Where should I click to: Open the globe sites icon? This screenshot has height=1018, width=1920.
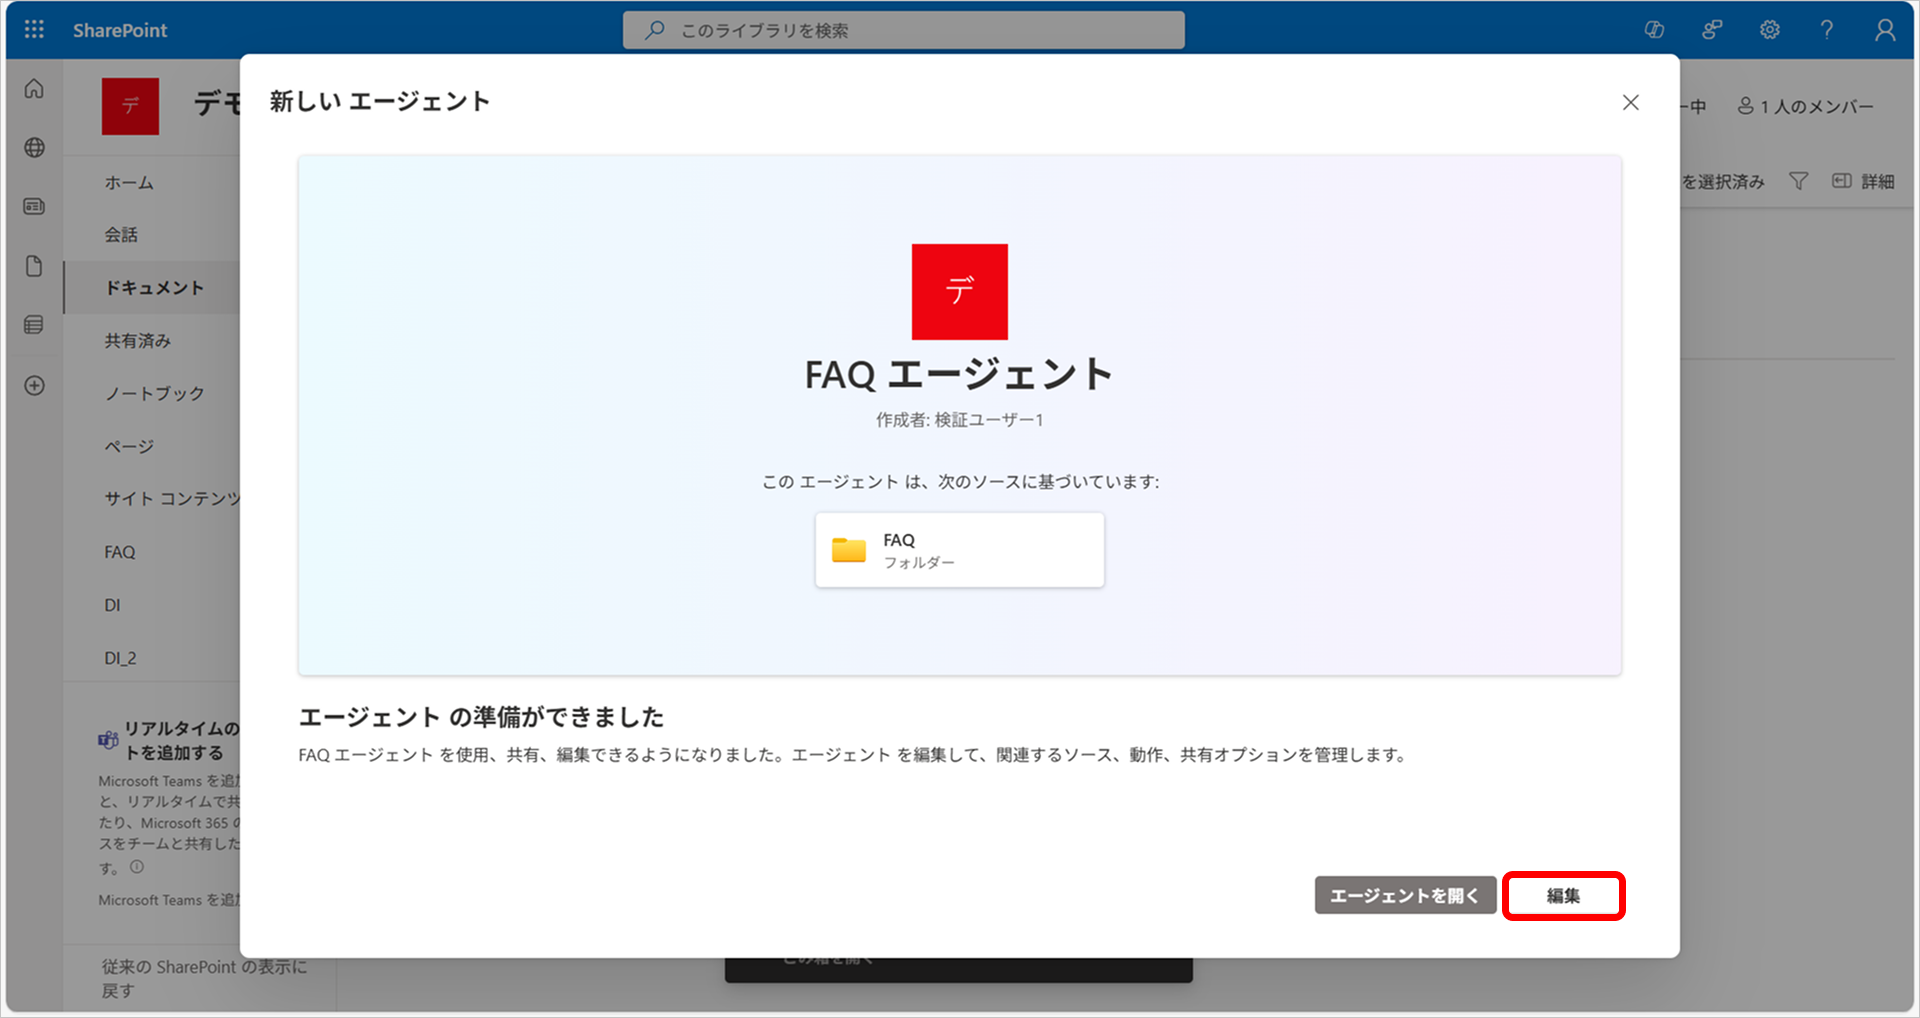34,148
